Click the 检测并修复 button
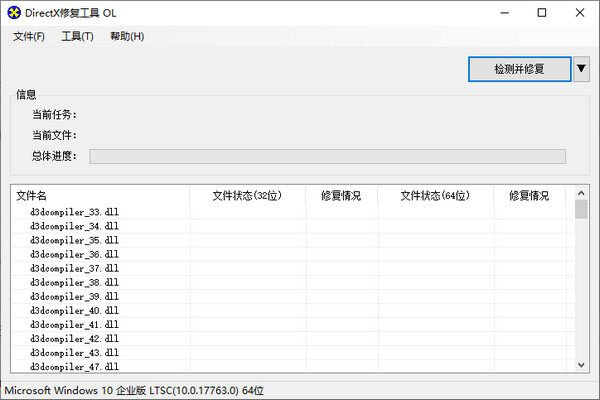This screenshot has height=400, width=600. click(x=520, y=69)
